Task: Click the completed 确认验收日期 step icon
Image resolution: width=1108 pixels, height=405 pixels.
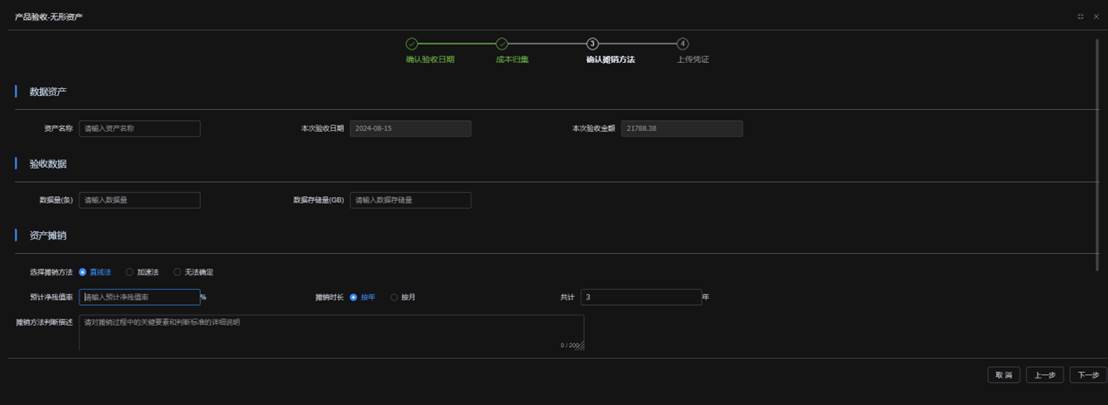Action: pos(411,44)
